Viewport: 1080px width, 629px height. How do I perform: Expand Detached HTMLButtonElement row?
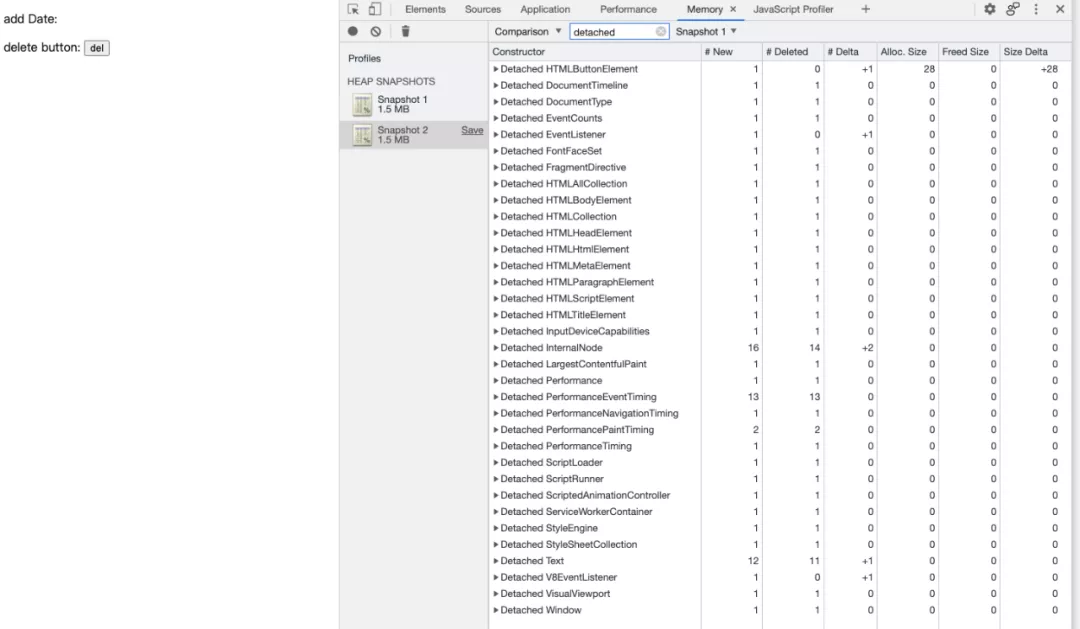(x=495, y=69)
